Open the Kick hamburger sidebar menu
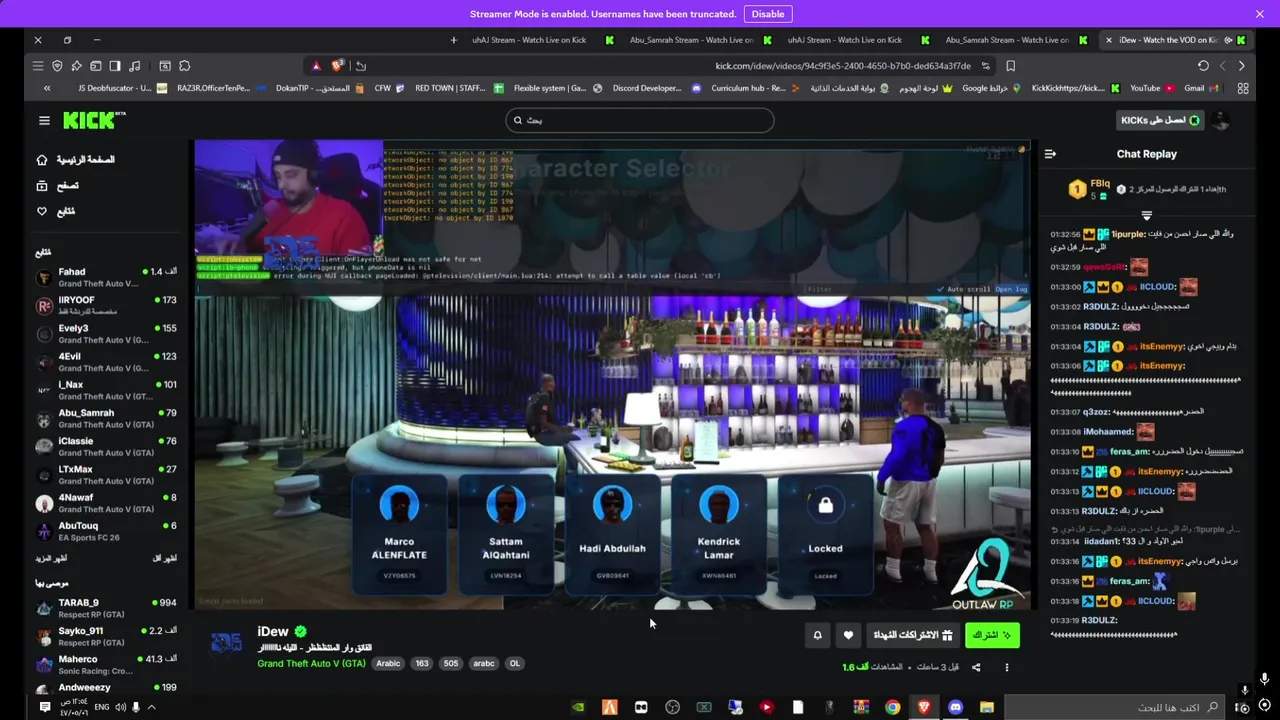Image resolution: width=1280 pixels, height=720 pixels. (44, 120)
